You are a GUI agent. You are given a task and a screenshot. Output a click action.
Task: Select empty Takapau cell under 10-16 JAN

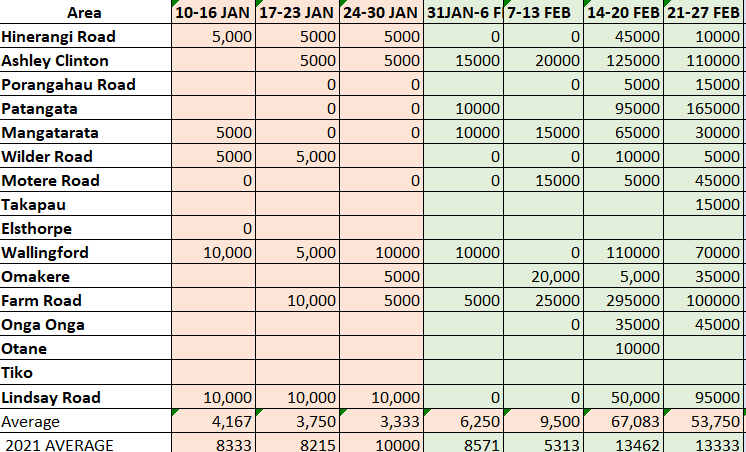(x=213, y=204)
